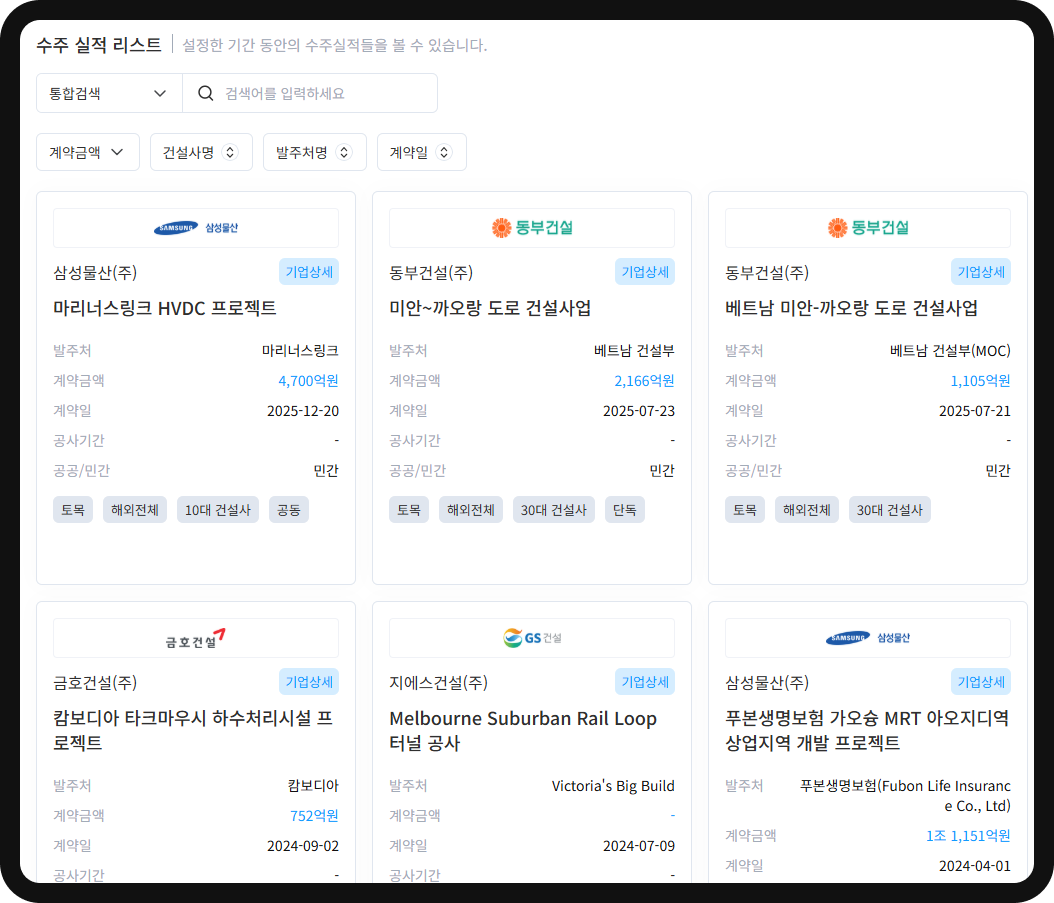
Task: Open the 캄보디아 타크마우시 하수처리시설 프로젝트 title
Action: [194, 730]
